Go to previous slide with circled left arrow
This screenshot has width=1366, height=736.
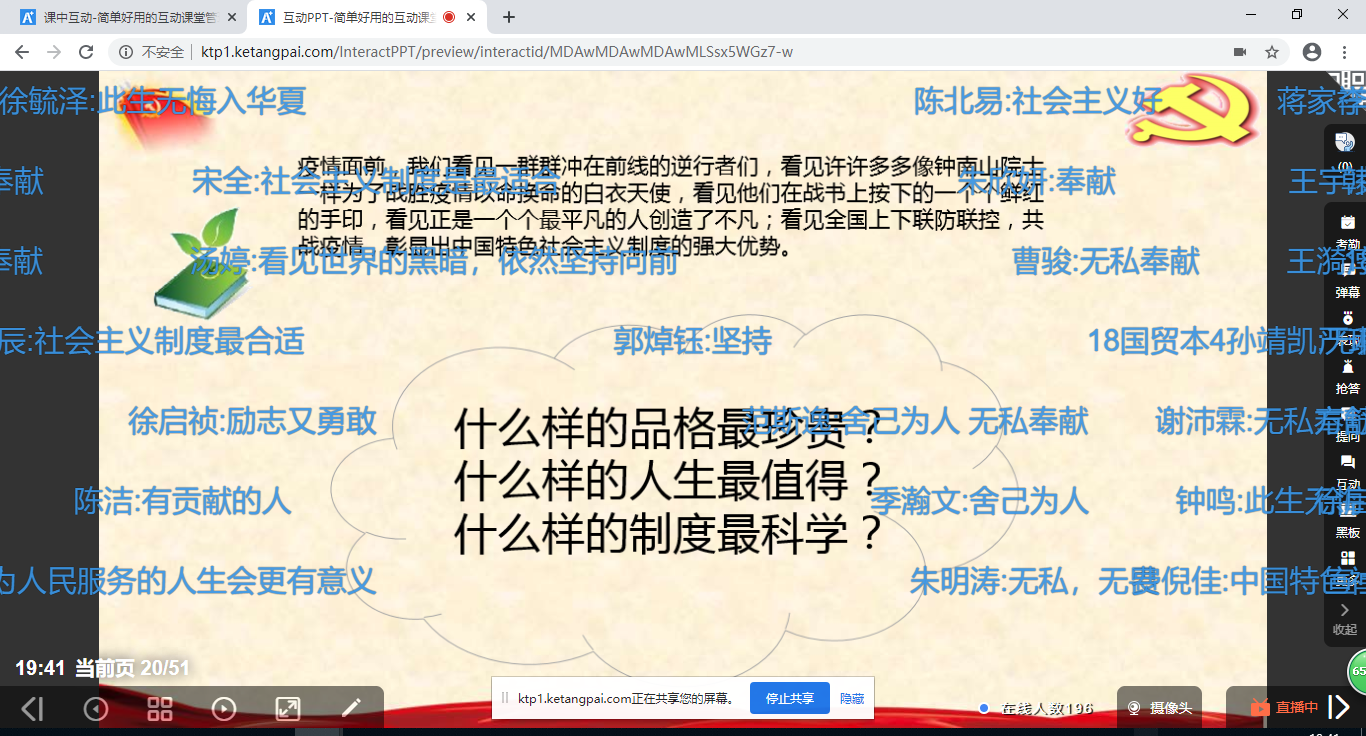coord(96,709)
